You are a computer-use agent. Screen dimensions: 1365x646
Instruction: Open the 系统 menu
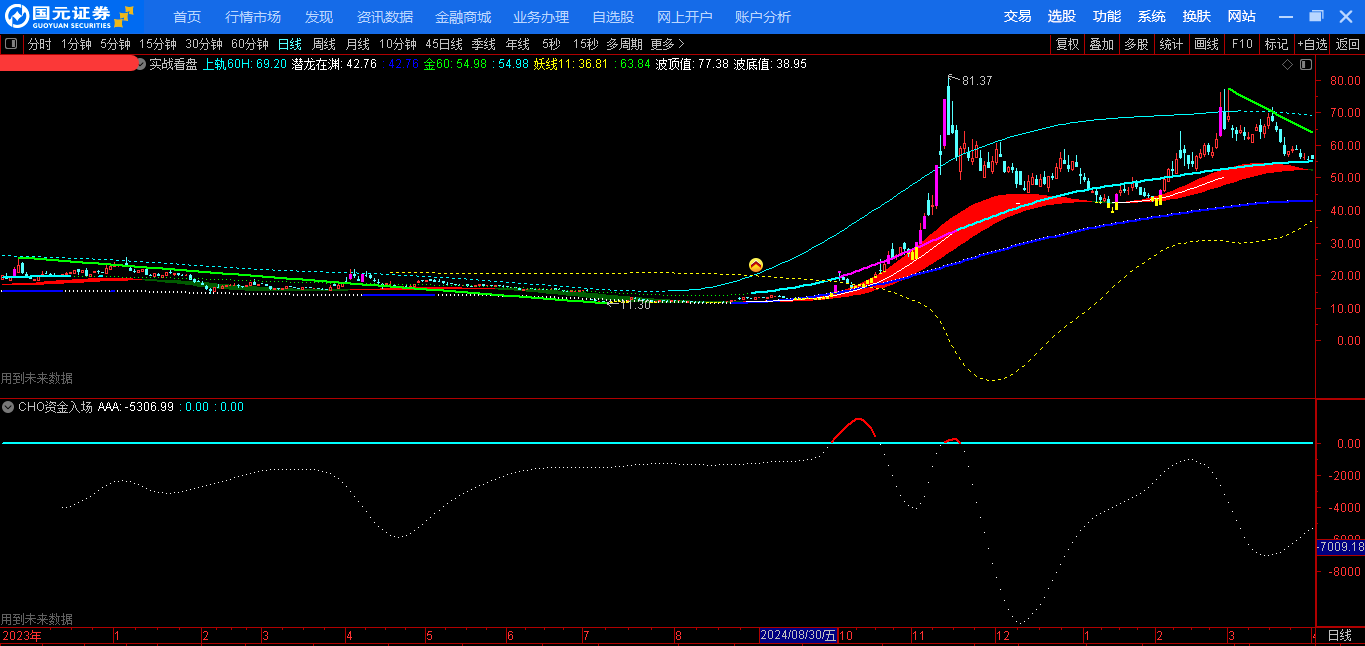(1152, 16)
